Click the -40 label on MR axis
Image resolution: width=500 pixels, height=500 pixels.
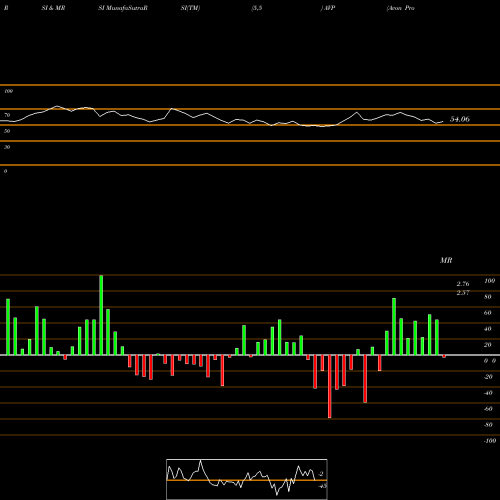(x=488, y=393)
